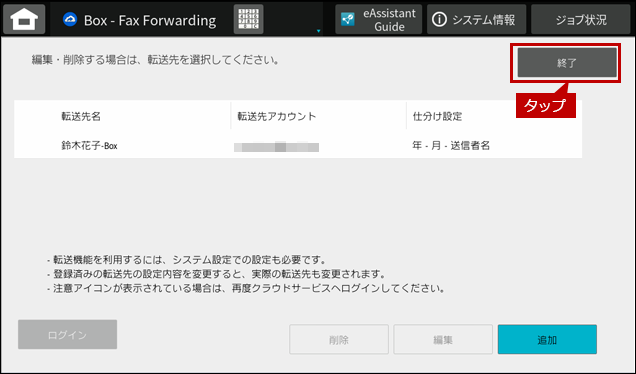Screen dimensions: 636x374
Task: Open システム情報 button
Action: pos(476,19)
